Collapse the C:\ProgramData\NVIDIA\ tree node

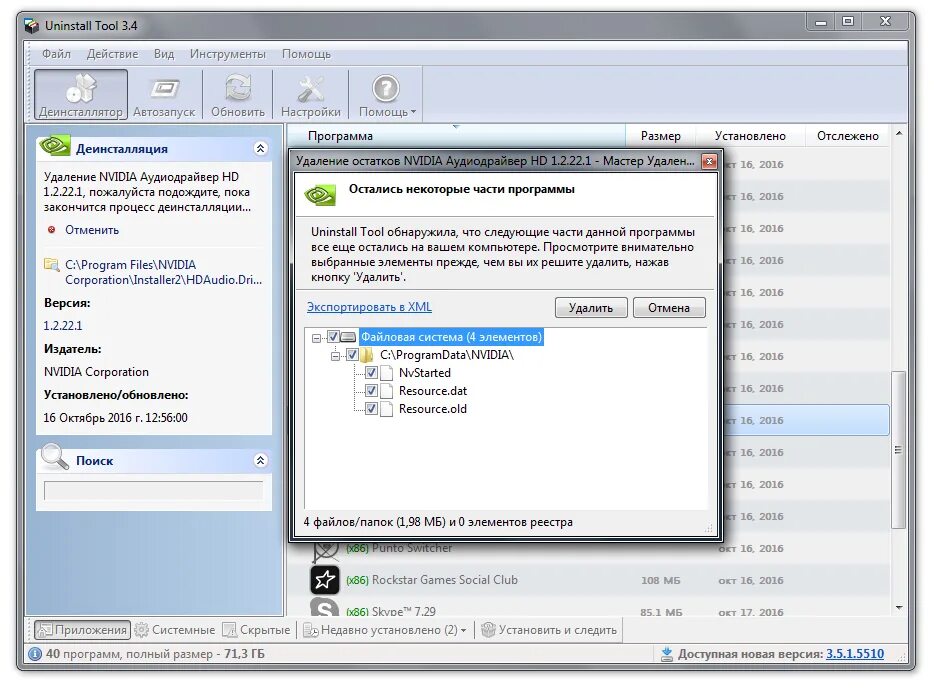335,356
